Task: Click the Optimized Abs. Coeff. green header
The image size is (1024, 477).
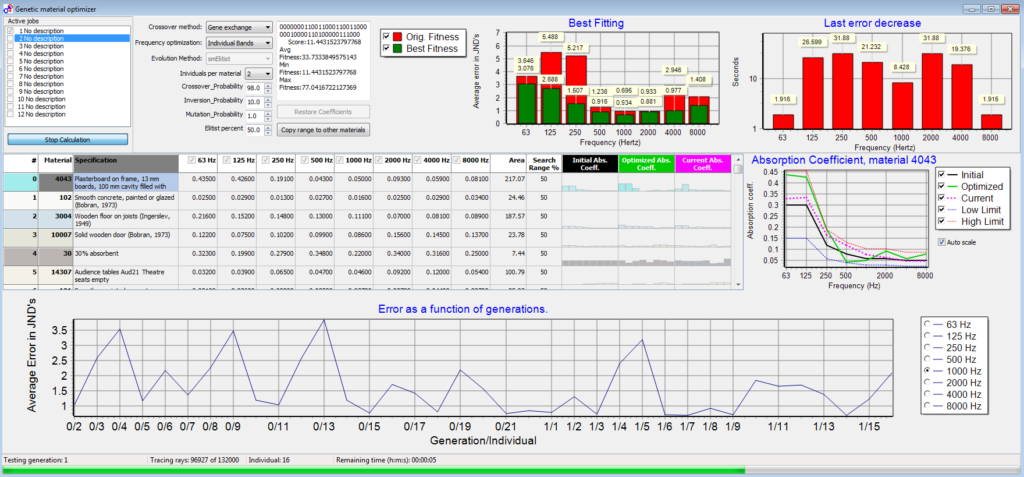Action: (x=646, y=163)
